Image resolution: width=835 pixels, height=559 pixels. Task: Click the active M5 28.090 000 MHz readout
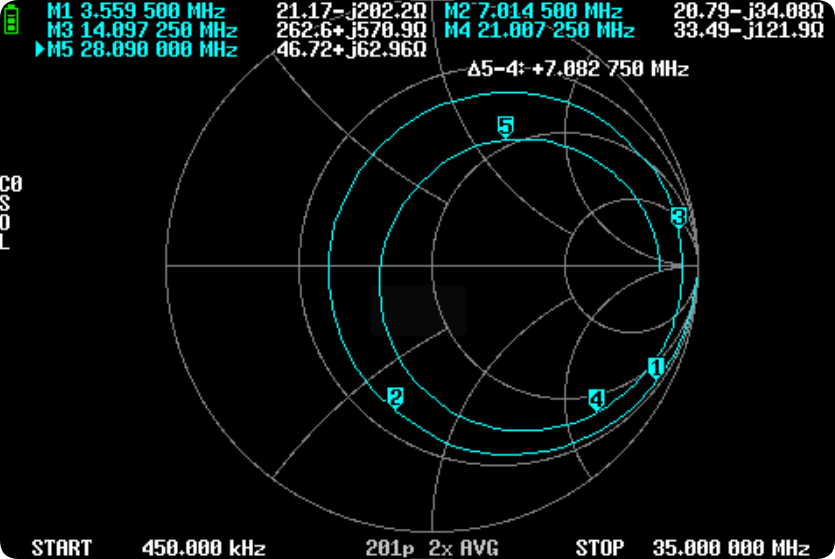142,51
